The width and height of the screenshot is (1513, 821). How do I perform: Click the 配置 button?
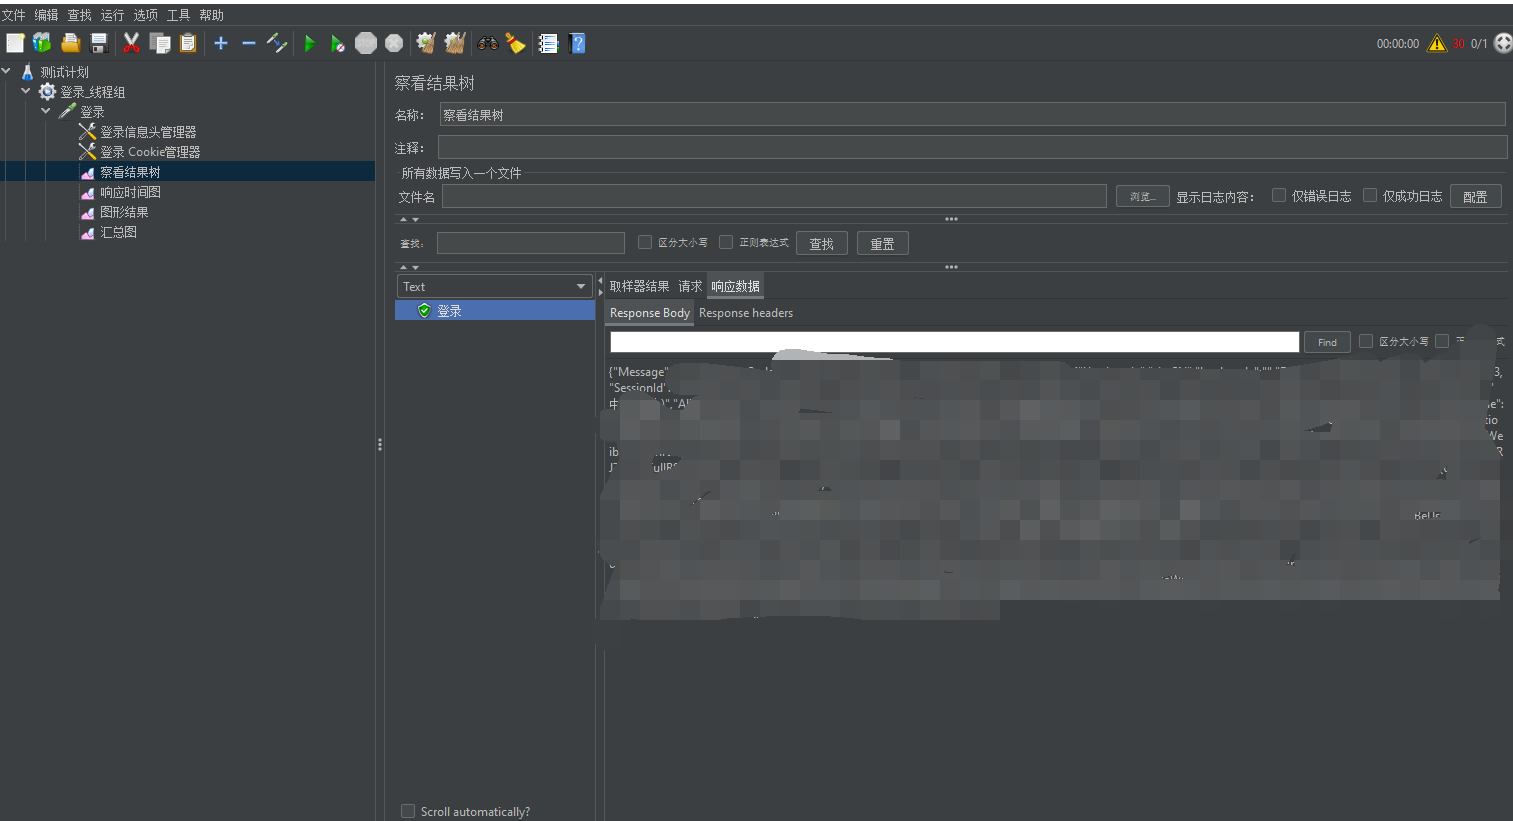1475,196
